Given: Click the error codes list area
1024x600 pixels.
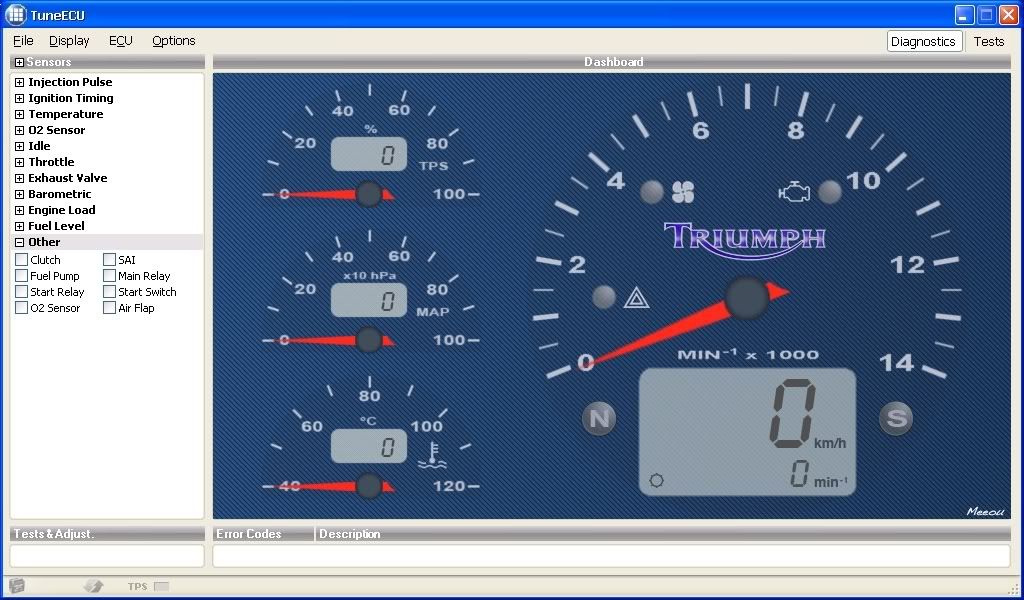Looking at the screenshot, I should tap(612, 556).
